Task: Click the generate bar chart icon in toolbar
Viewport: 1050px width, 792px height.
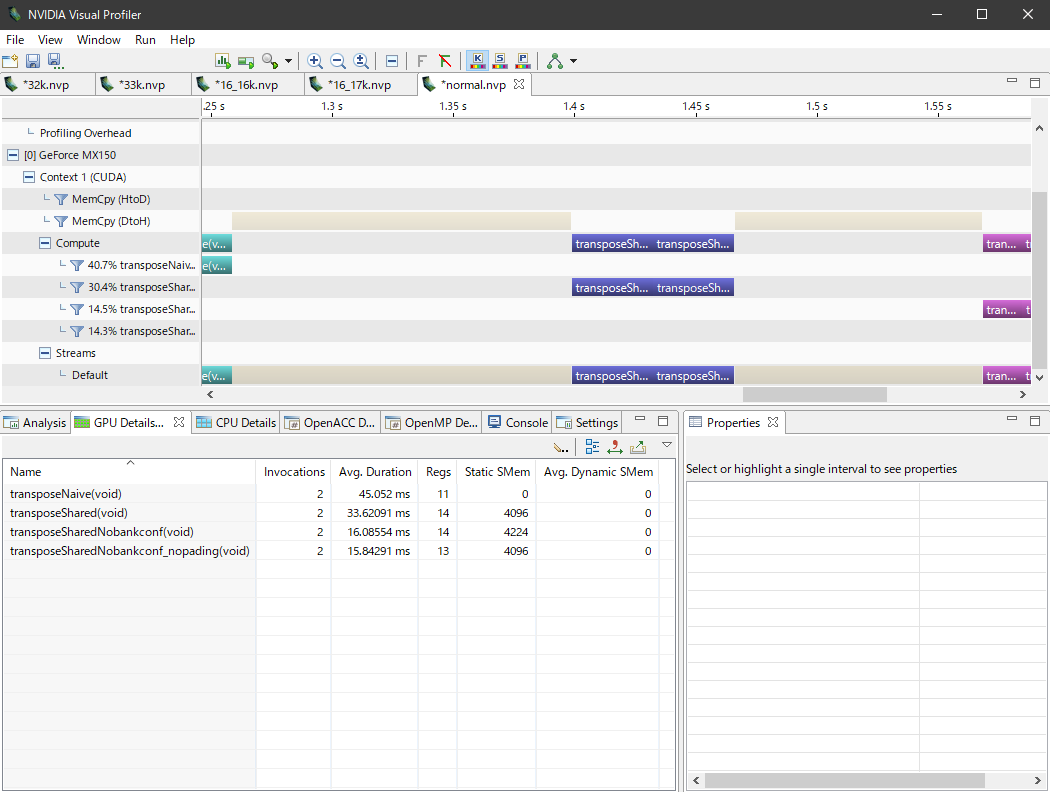Action: tap(222, 61)
